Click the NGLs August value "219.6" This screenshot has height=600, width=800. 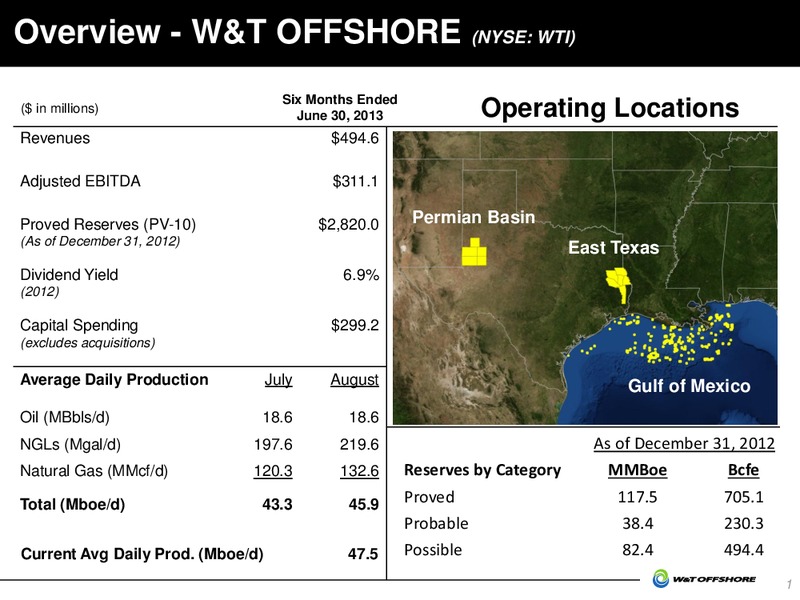click(360, 444)
